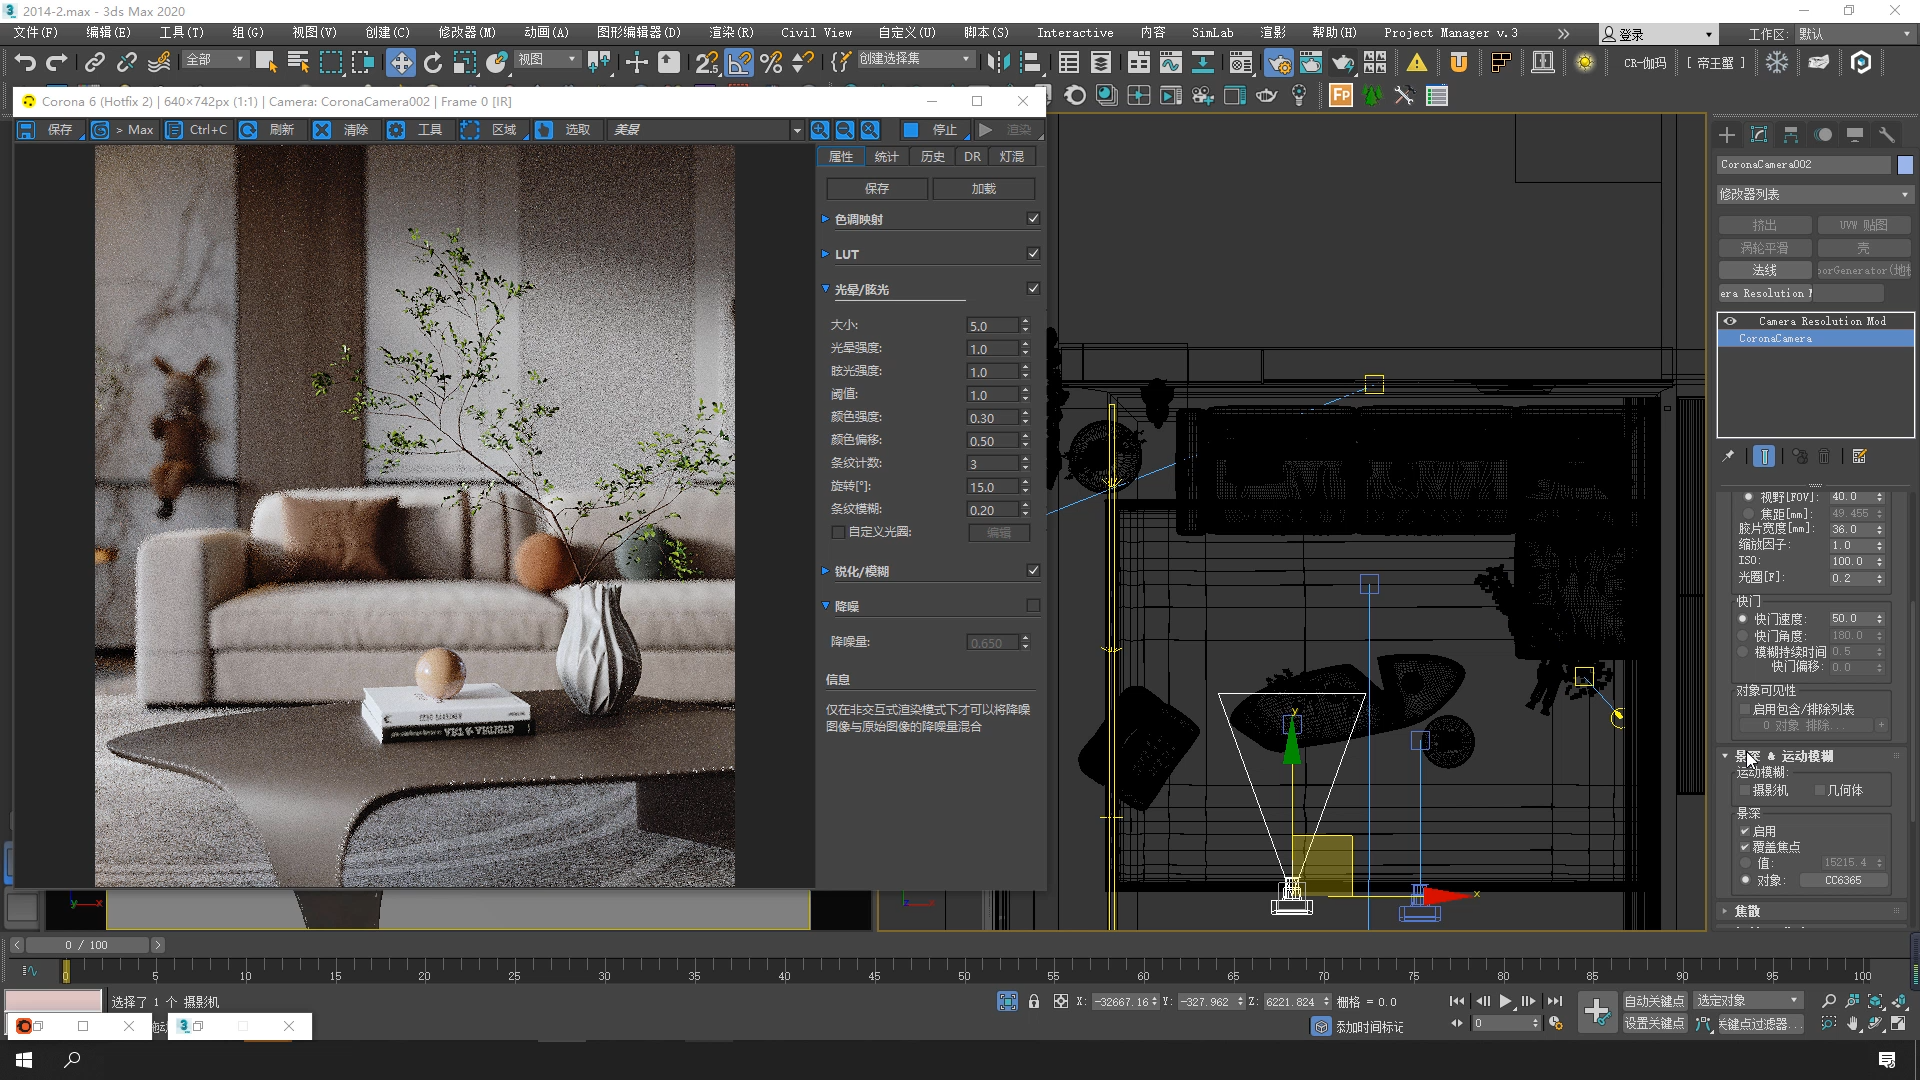The height and width of the screenshot is (1080, 1920).
Task: Click the 加载 load button
Action: pyautogui.click(x=983, y=188)
